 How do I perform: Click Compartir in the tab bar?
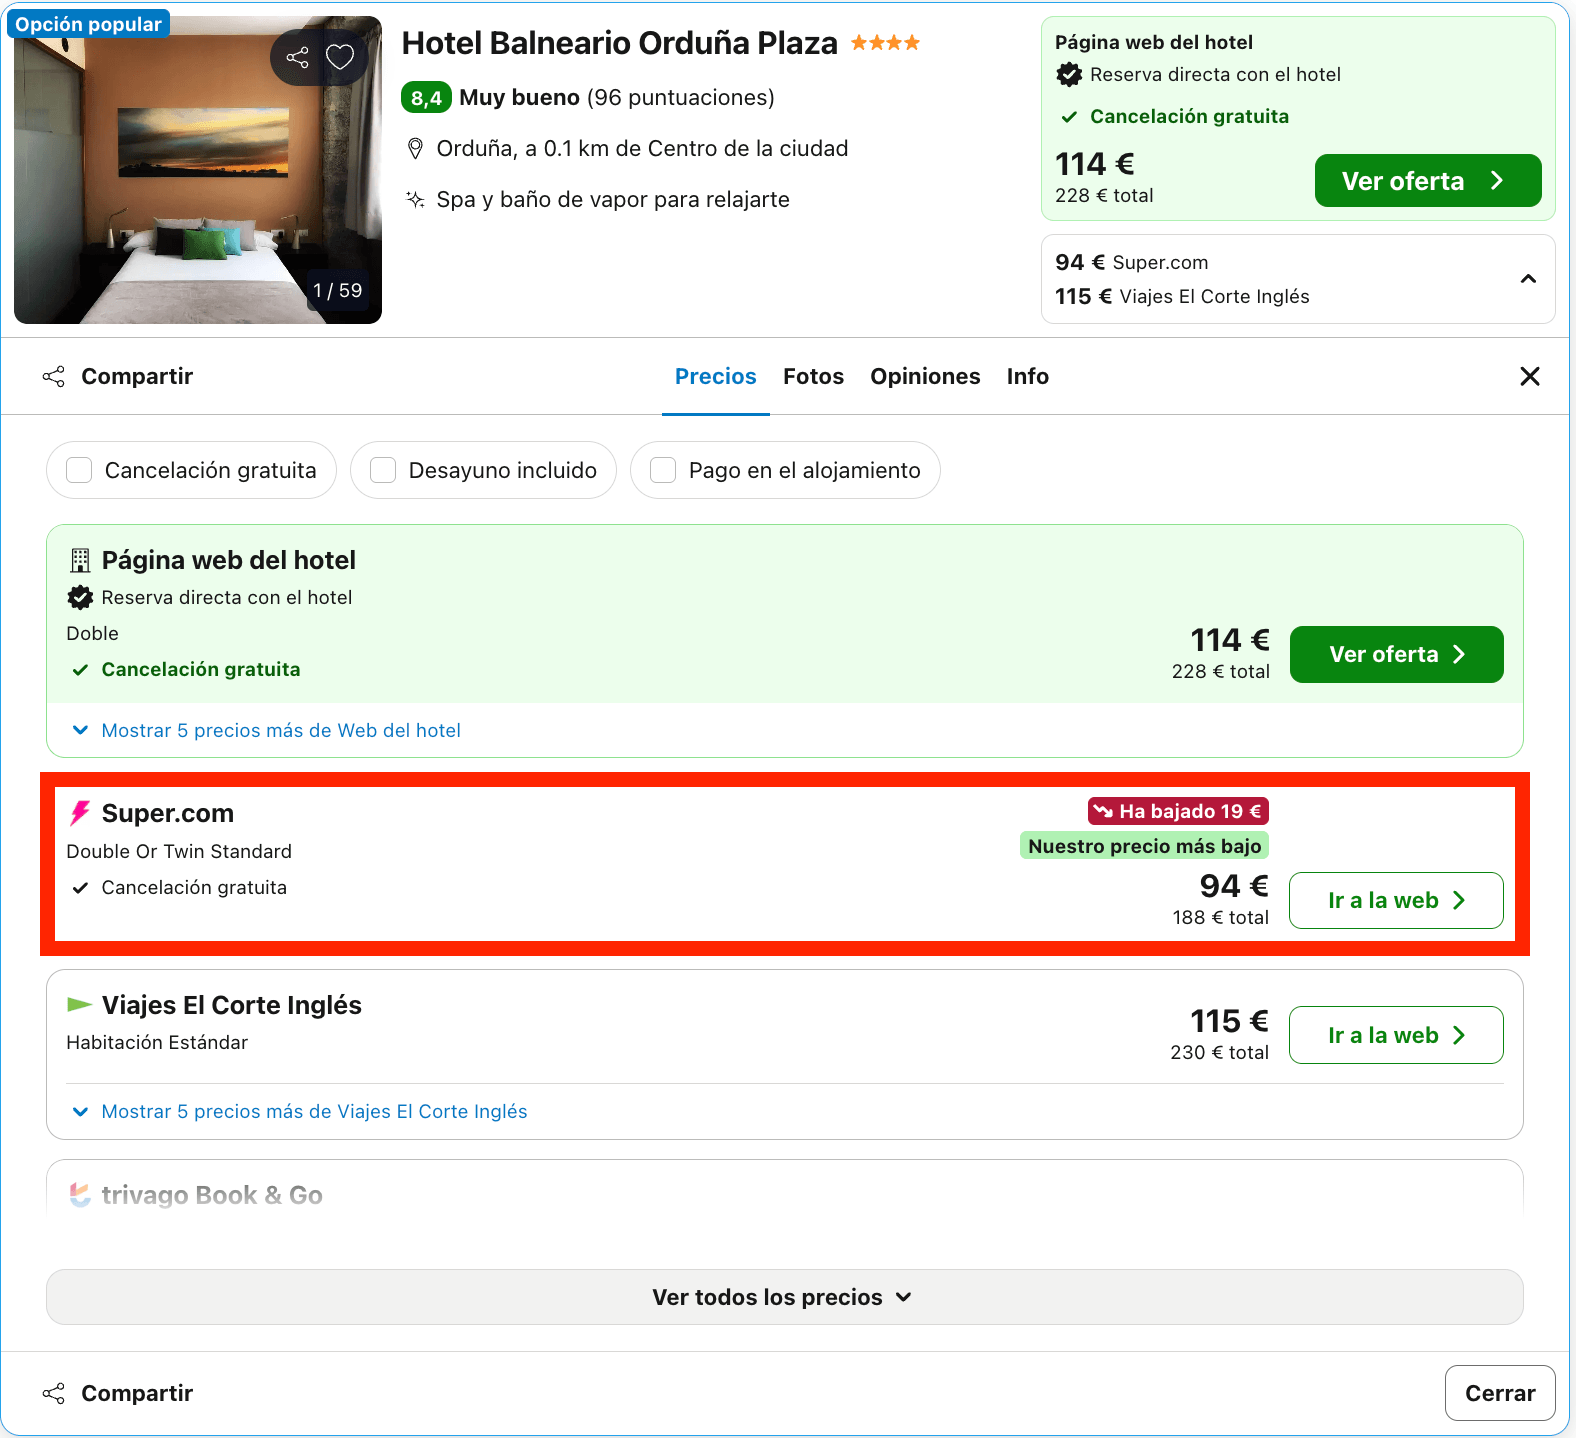137,377
